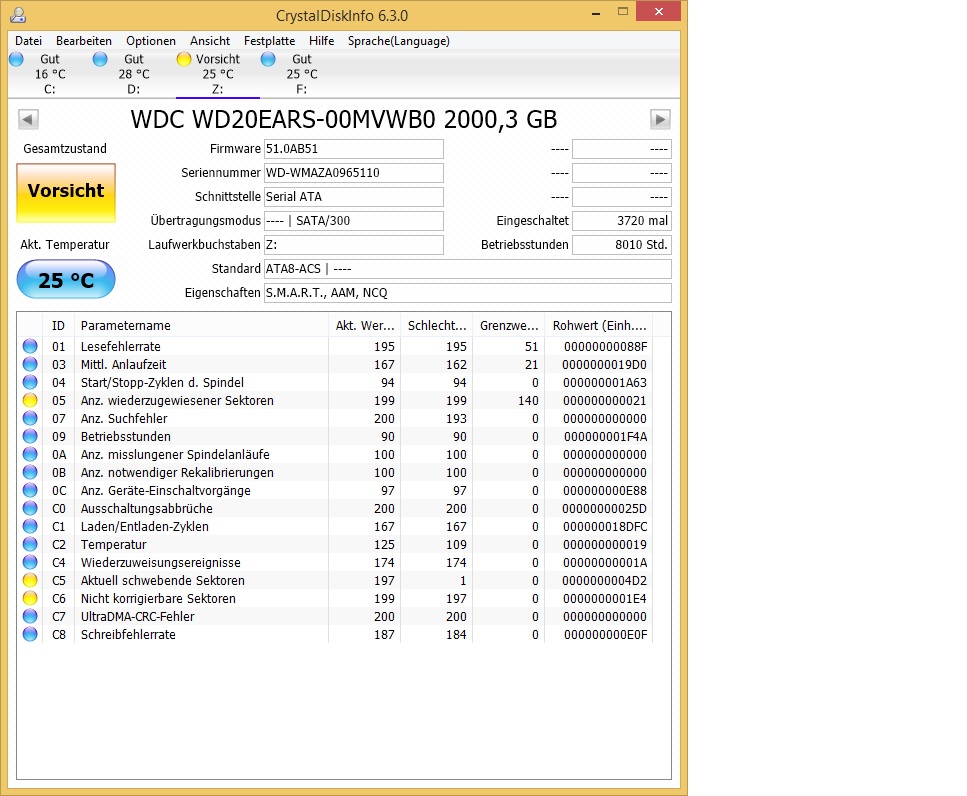967x796 pixels.
Task: Click status icon for Schreibfehlerrate
Action: pos(30,634)
